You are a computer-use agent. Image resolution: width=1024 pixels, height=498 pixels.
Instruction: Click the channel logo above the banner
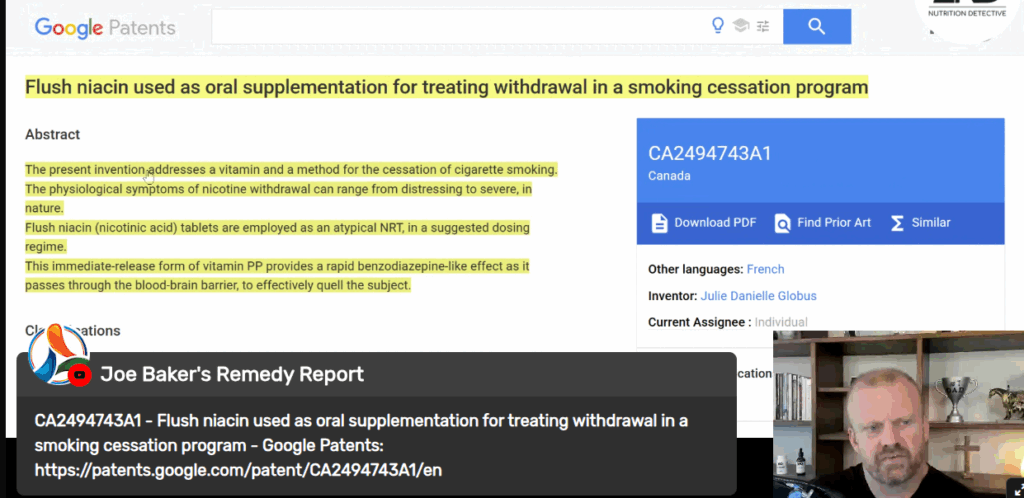[x=59, y=352]
